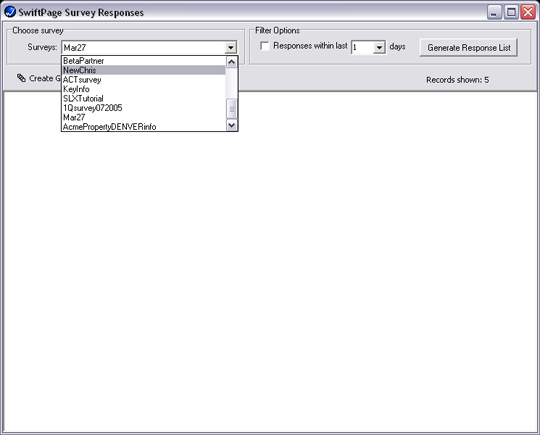Open the Surveys combo box arrow
Image resolution: width=540 pixels, height=435 pixels.
[230, 47]
